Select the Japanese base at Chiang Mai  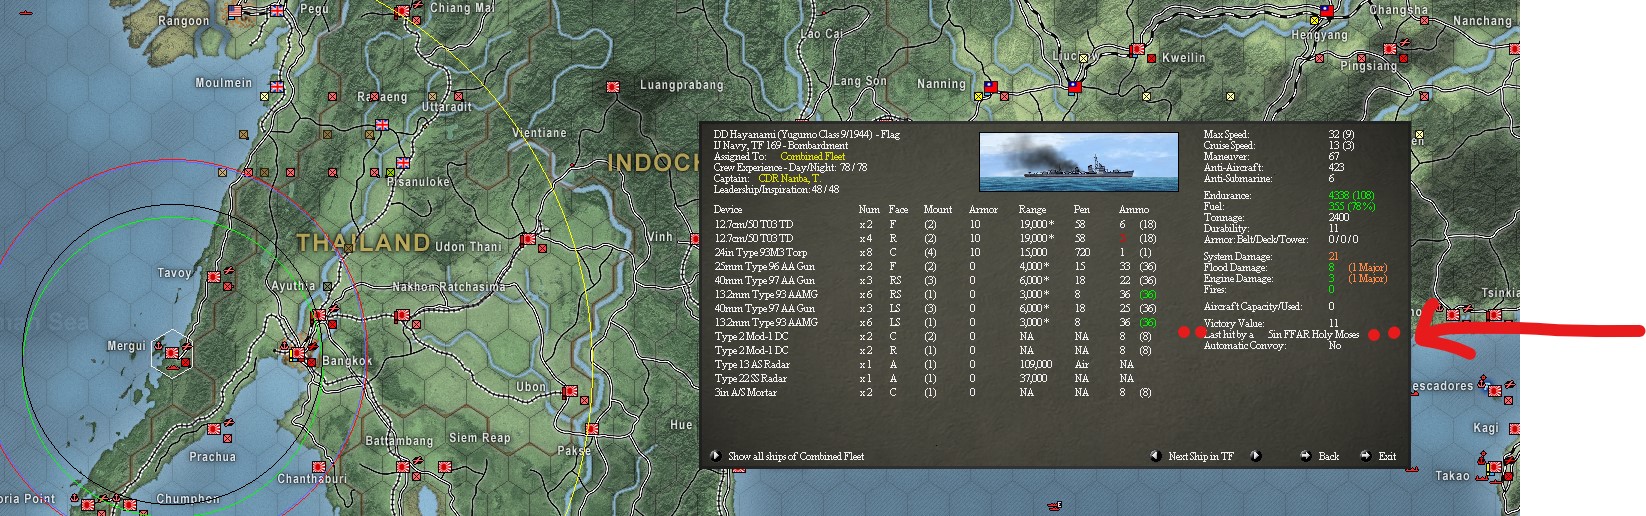click(403, 12)
